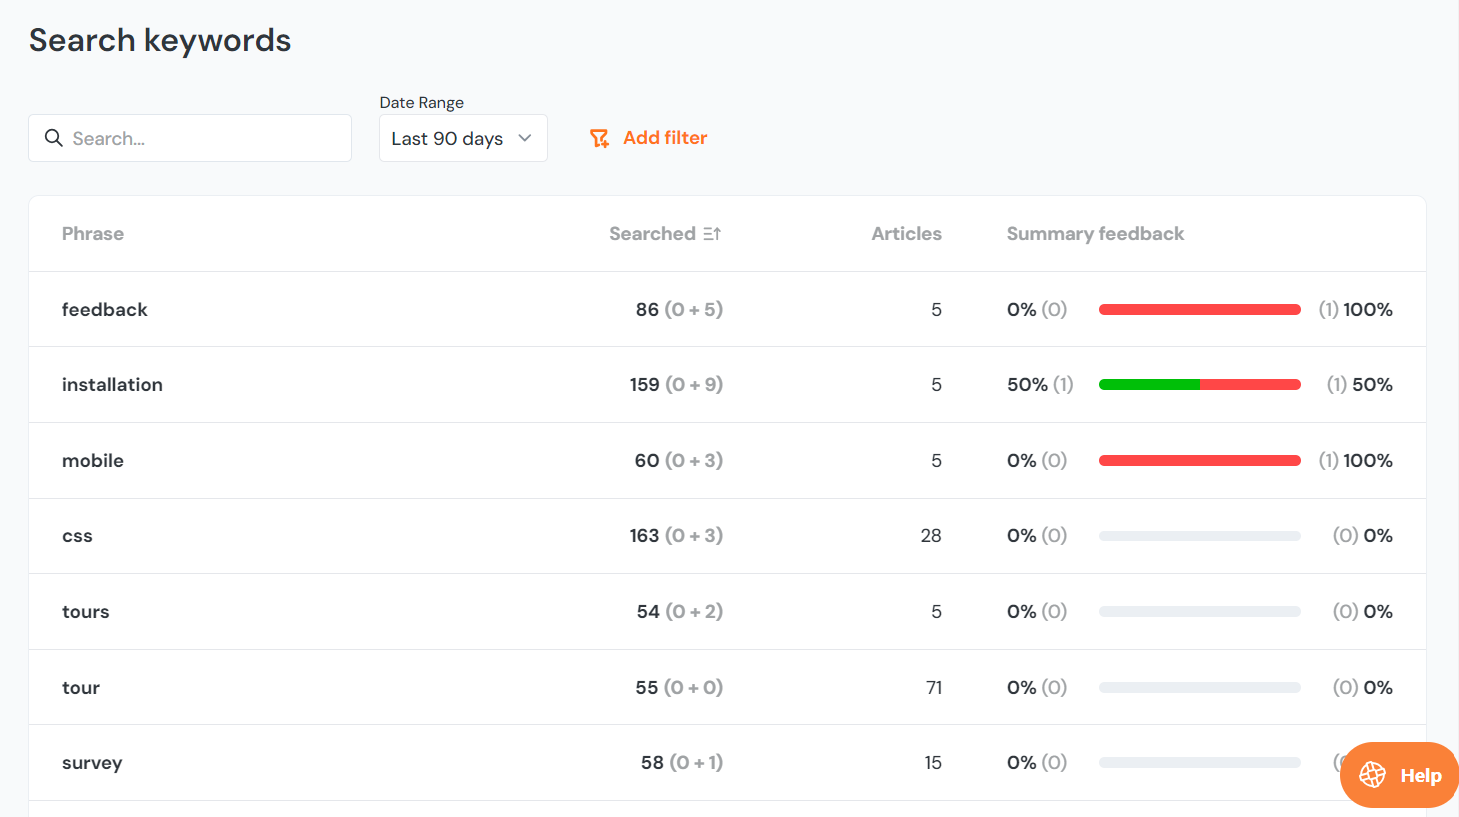Open the tours keyword phrase

pyautogui.click(x=86, y=612)
